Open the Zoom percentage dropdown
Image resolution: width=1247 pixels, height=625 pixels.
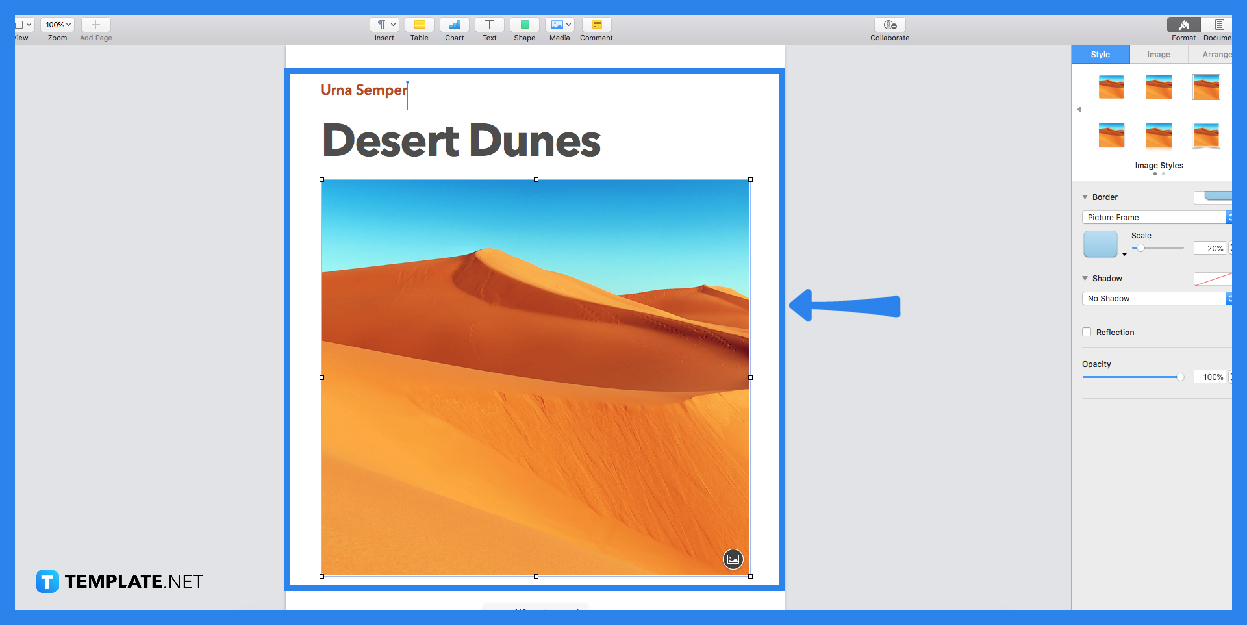[57, 25]
